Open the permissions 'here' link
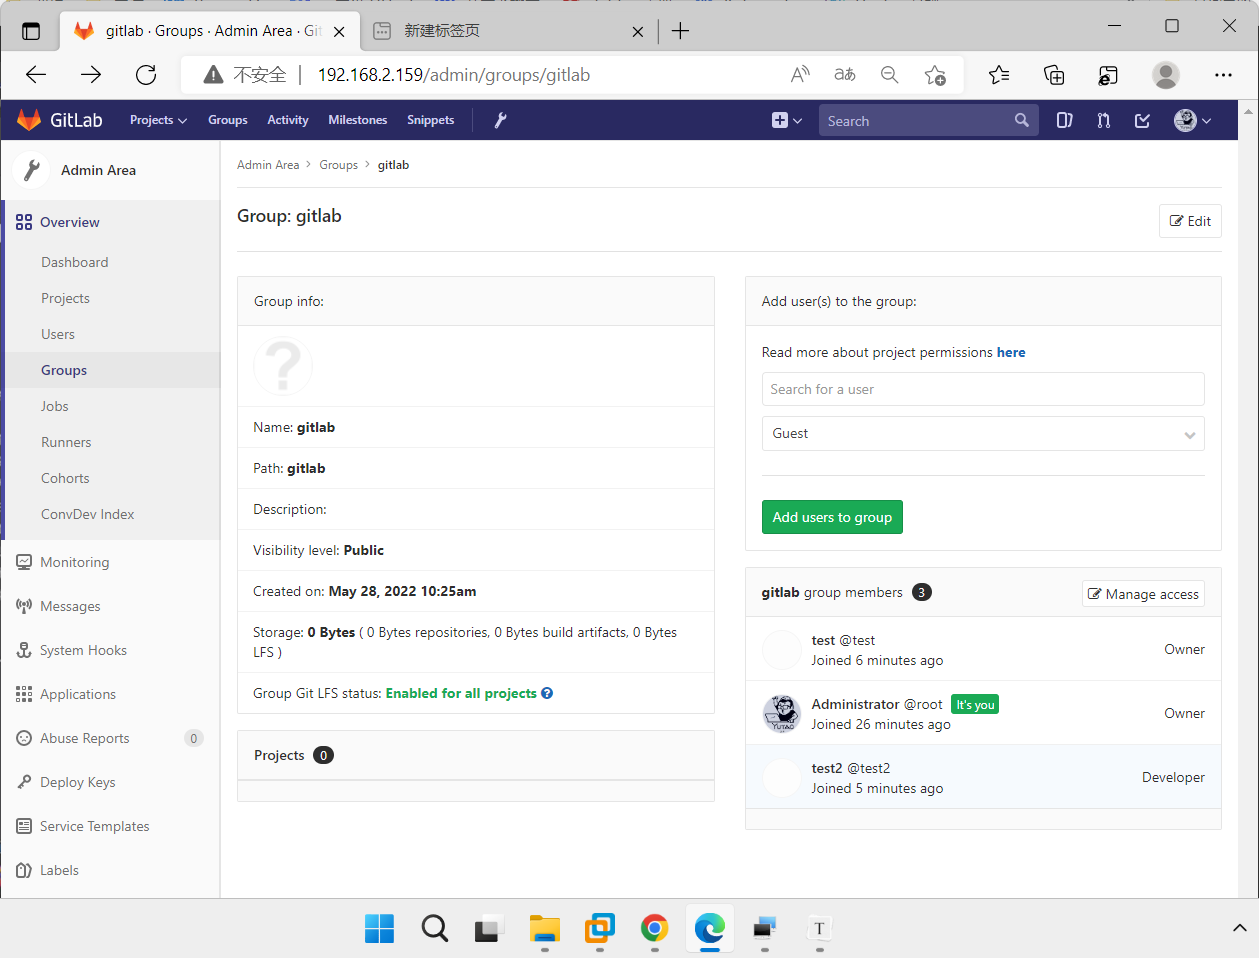 [x=1011, y=352]
